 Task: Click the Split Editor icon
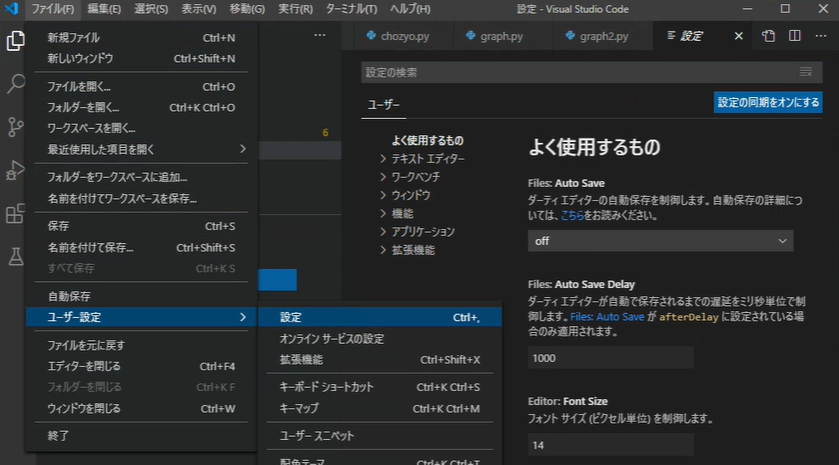(795, 36)
